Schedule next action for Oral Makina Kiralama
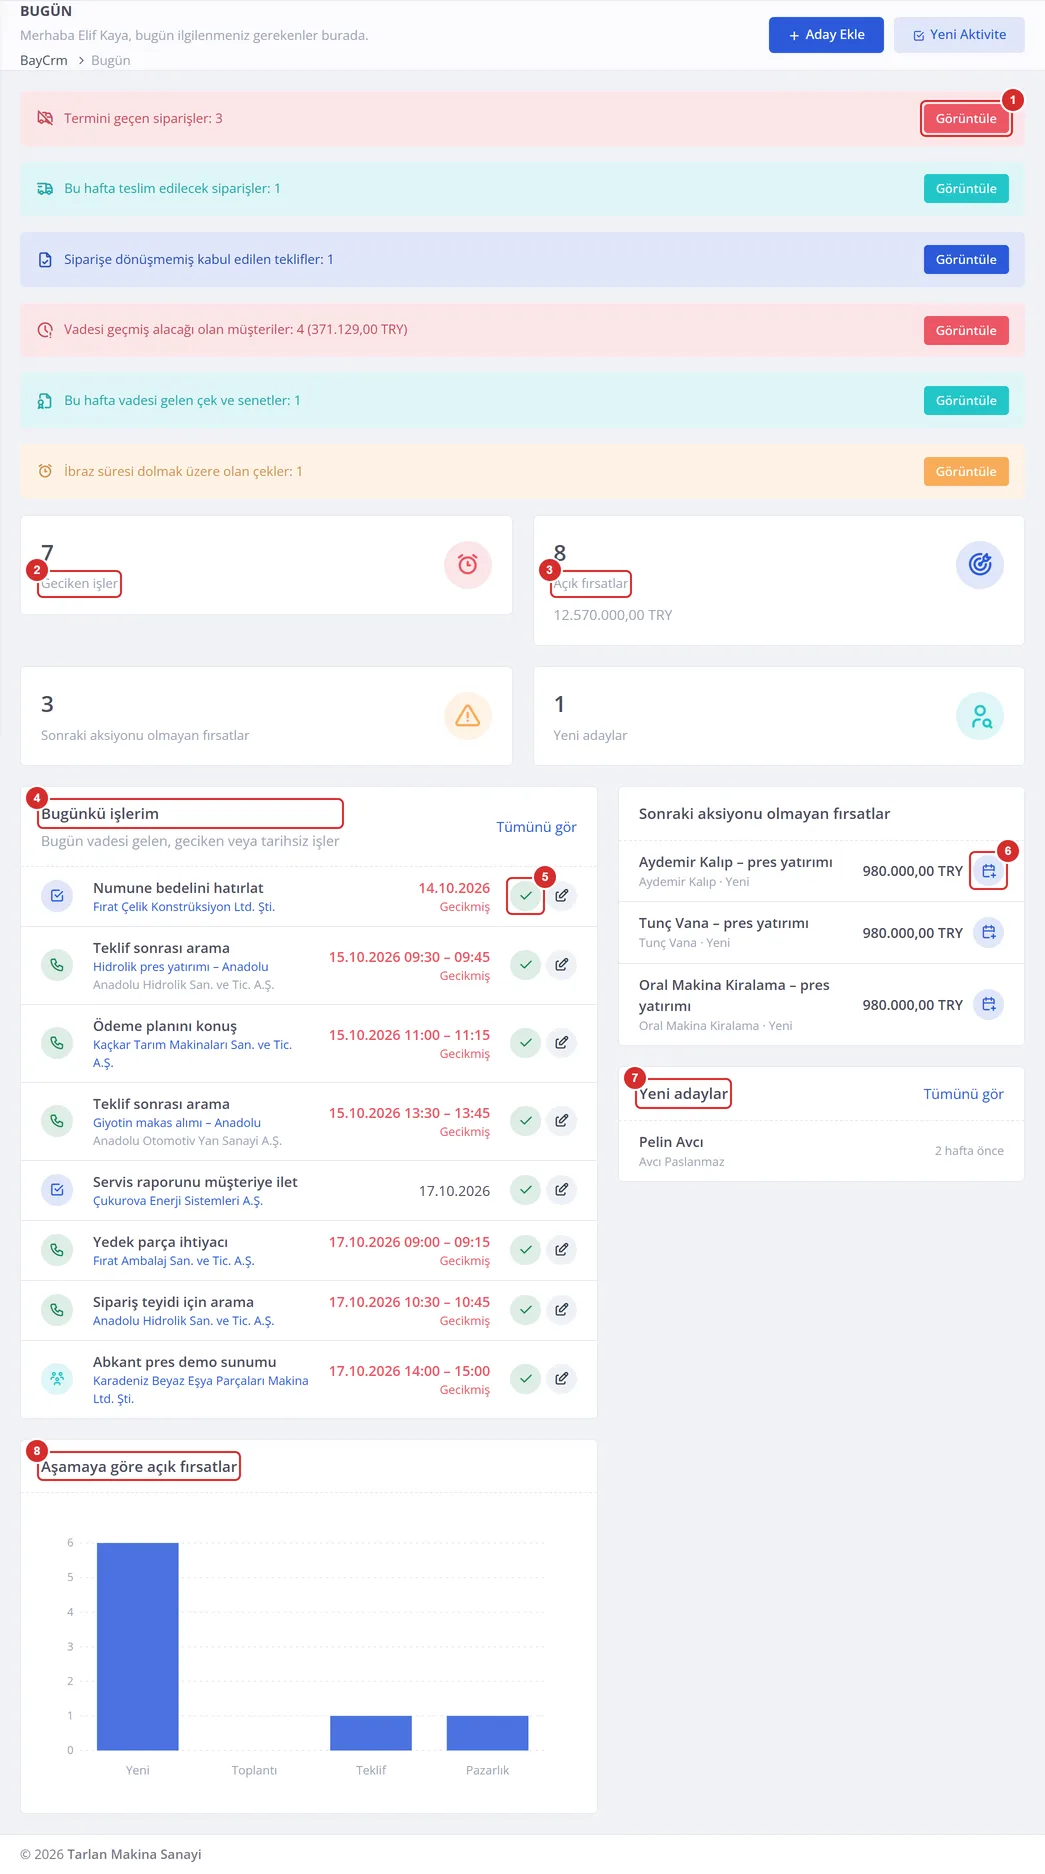 click(x=989, y=1005)
